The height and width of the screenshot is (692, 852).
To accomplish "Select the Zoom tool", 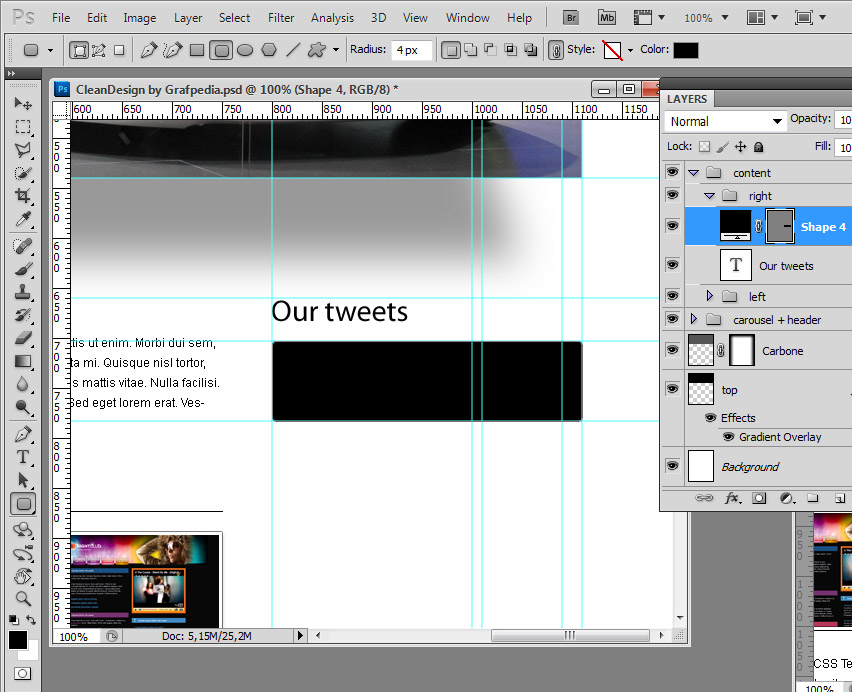I will 23,599.
